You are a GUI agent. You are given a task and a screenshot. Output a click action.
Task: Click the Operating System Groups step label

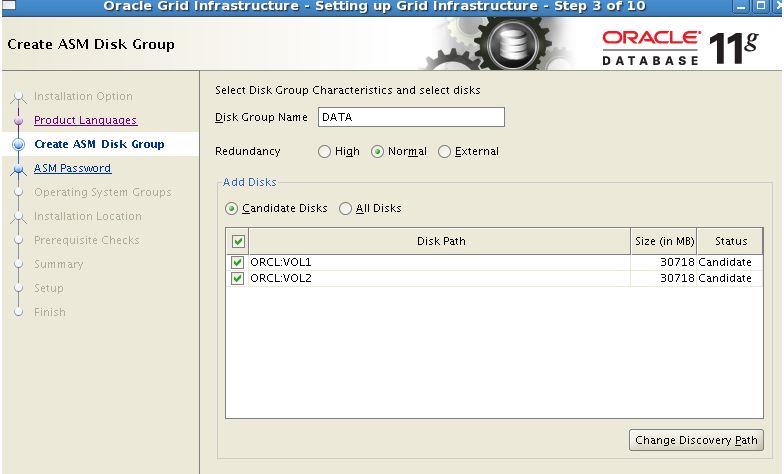[102, 192]
